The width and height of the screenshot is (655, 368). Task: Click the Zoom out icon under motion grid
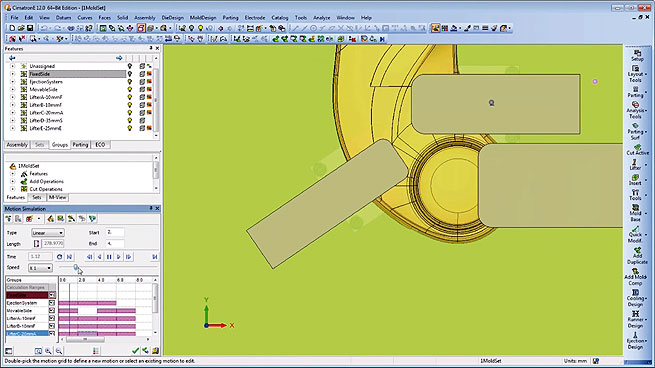pos(59,351)
